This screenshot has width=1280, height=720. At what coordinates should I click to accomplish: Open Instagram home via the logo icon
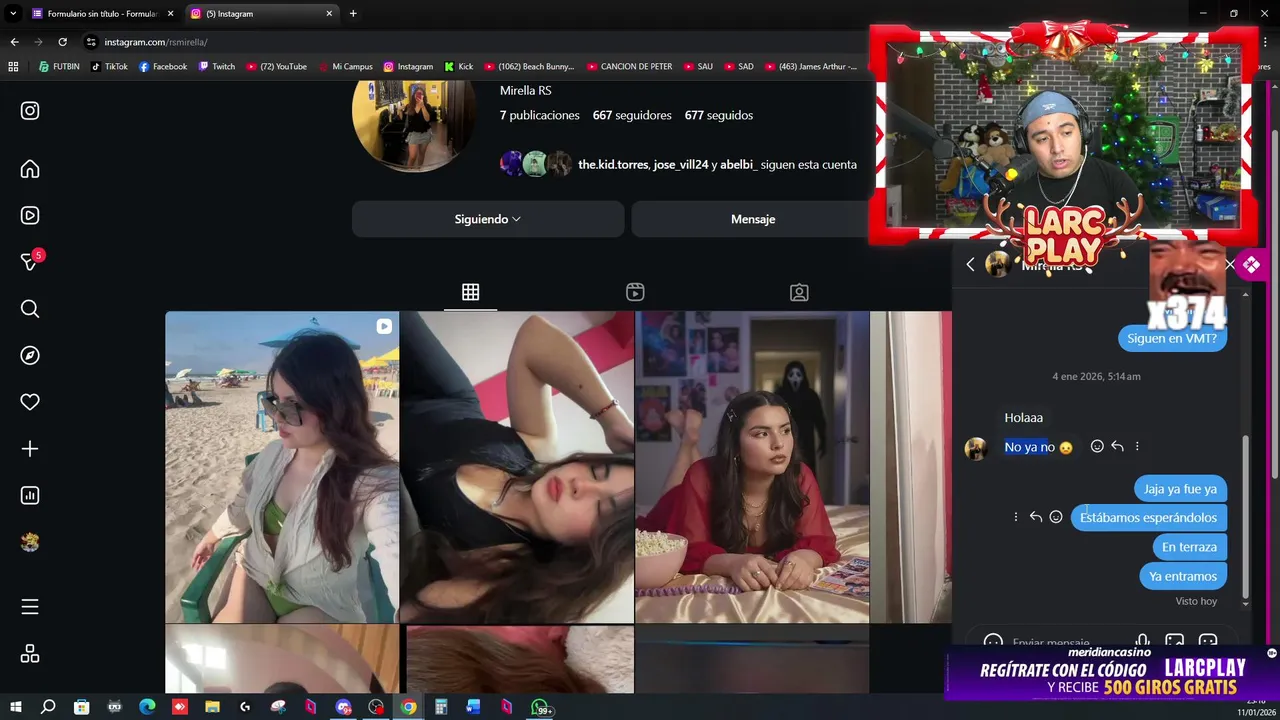click(30, 110)
